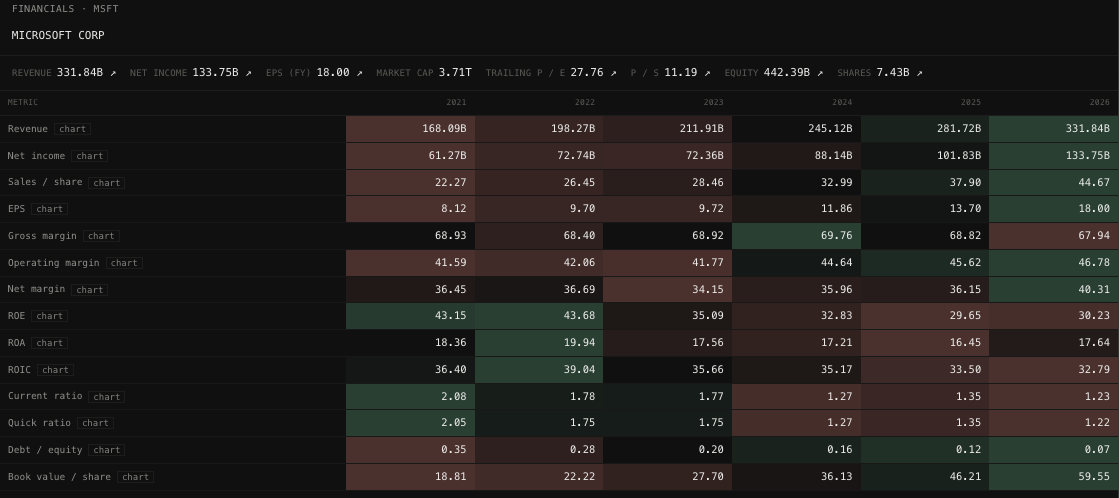Select Gross margin 2024 cell 69.76
This screenshot has height=498, width=1119.
(796, 236)
